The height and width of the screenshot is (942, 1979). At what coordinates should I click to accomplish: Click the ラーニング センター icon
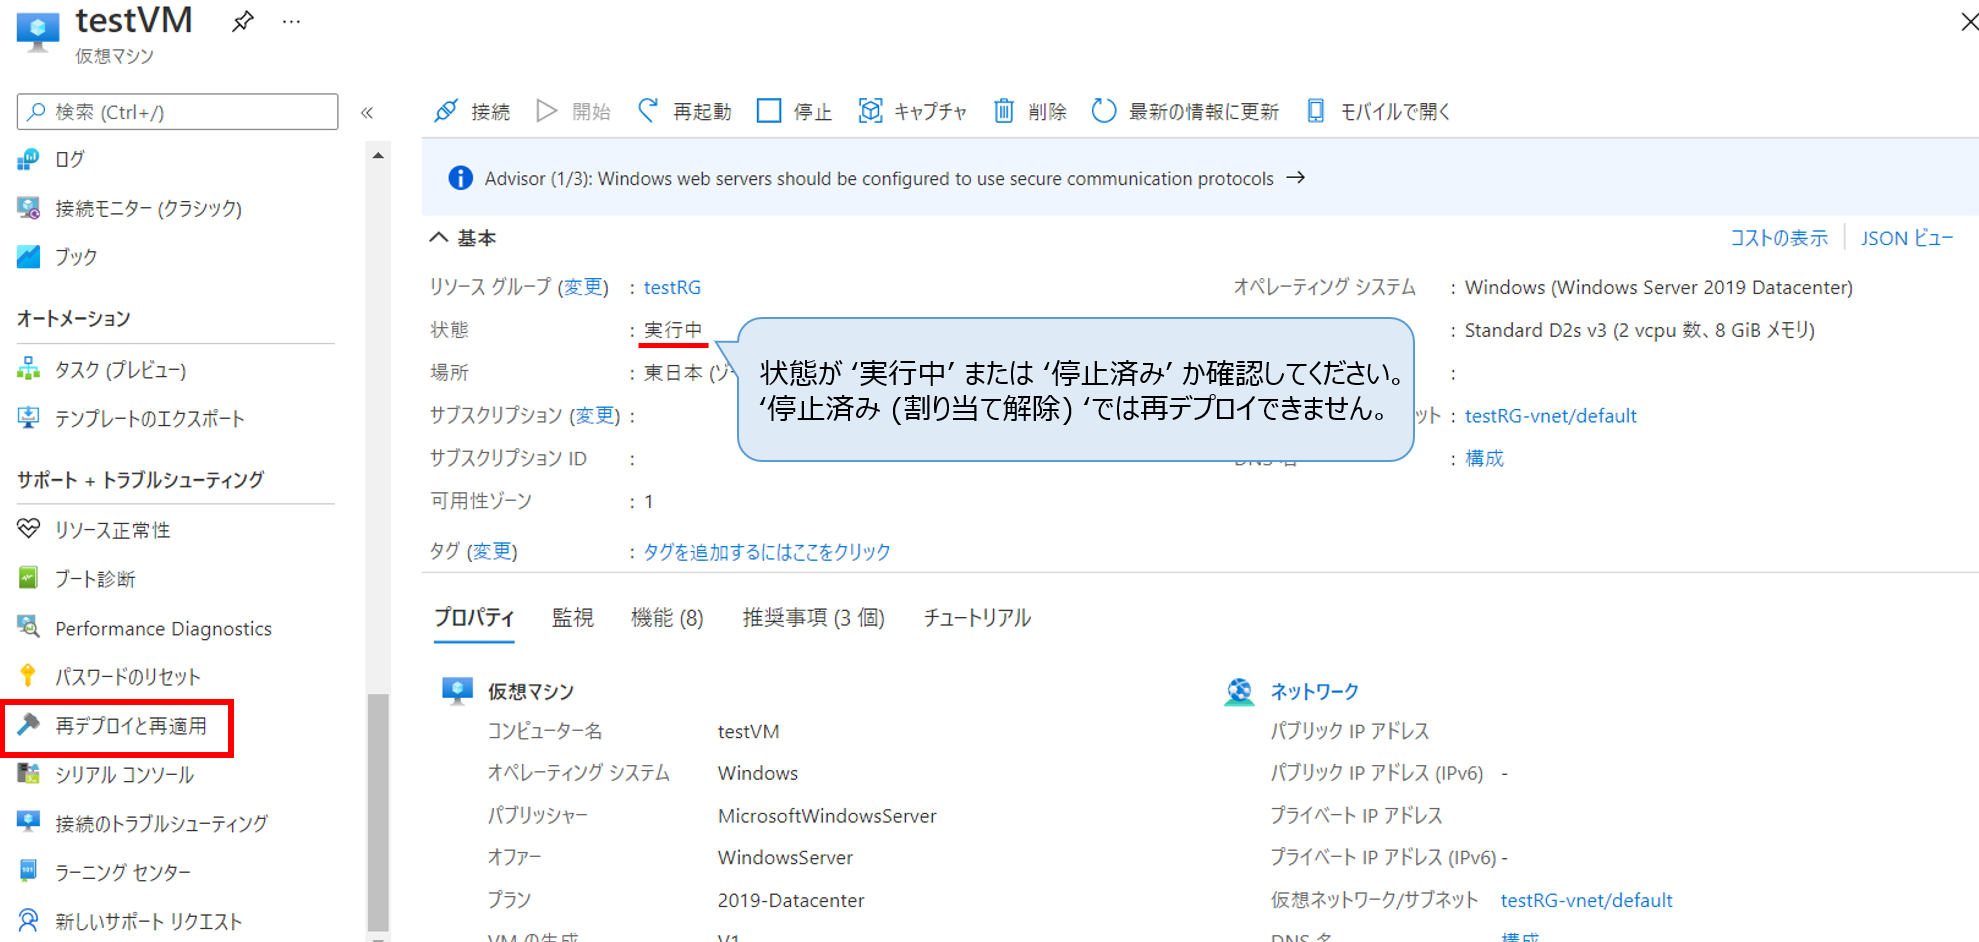click(29, 871)
